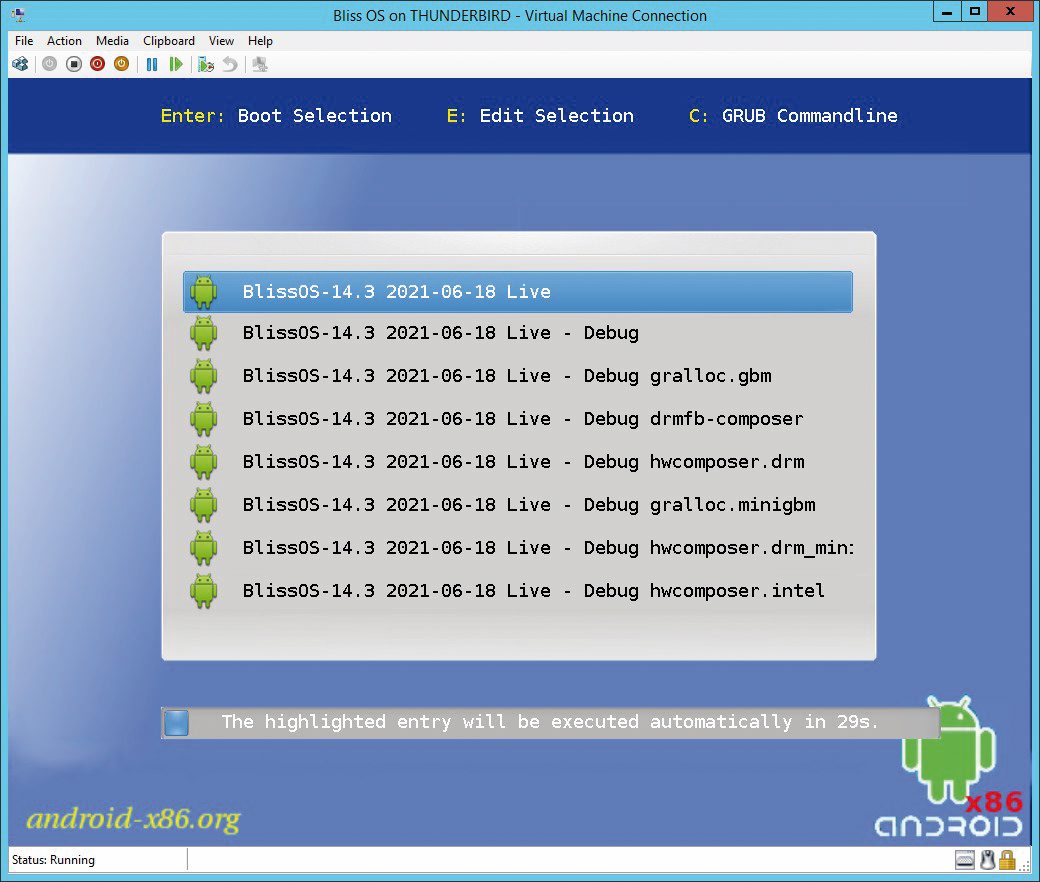Pause the virtual machine
The width and height of the screenshot is (1040, 882).
tap(152, 64)
